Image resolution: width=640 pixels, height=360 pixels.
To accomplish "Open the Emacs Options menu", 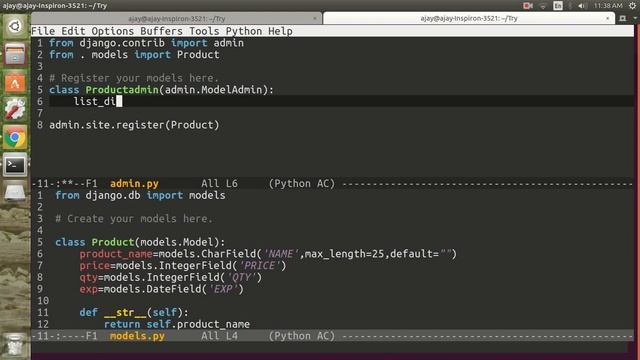I will 112,31.
